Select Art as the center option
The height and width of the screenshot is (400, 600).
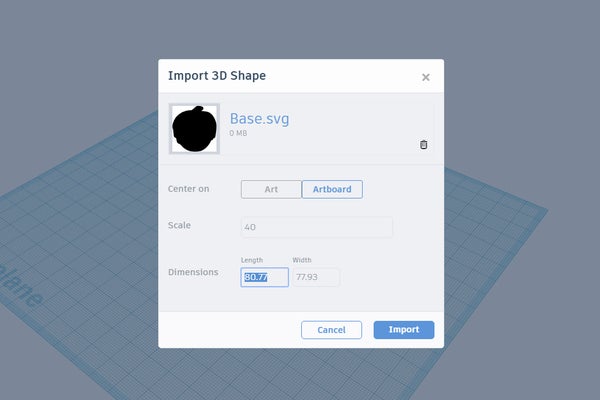pos(270,189)
